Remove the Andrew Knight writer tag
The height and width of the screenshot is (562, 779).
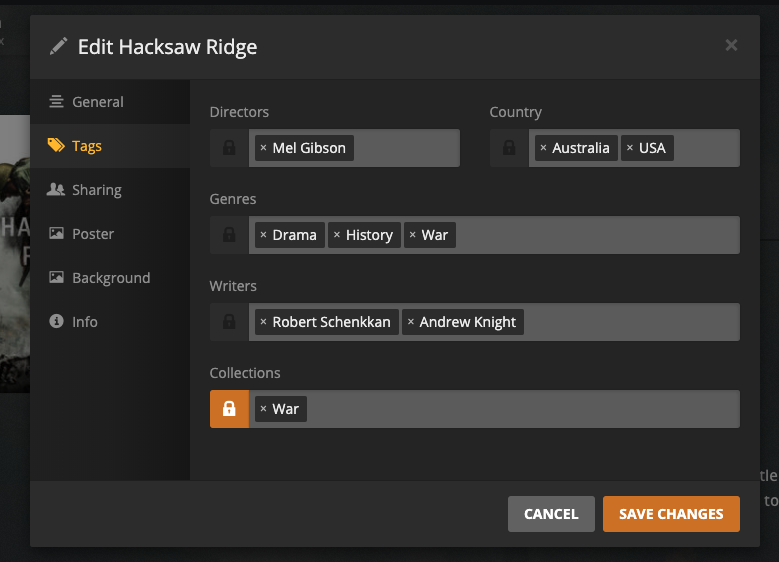411,322
